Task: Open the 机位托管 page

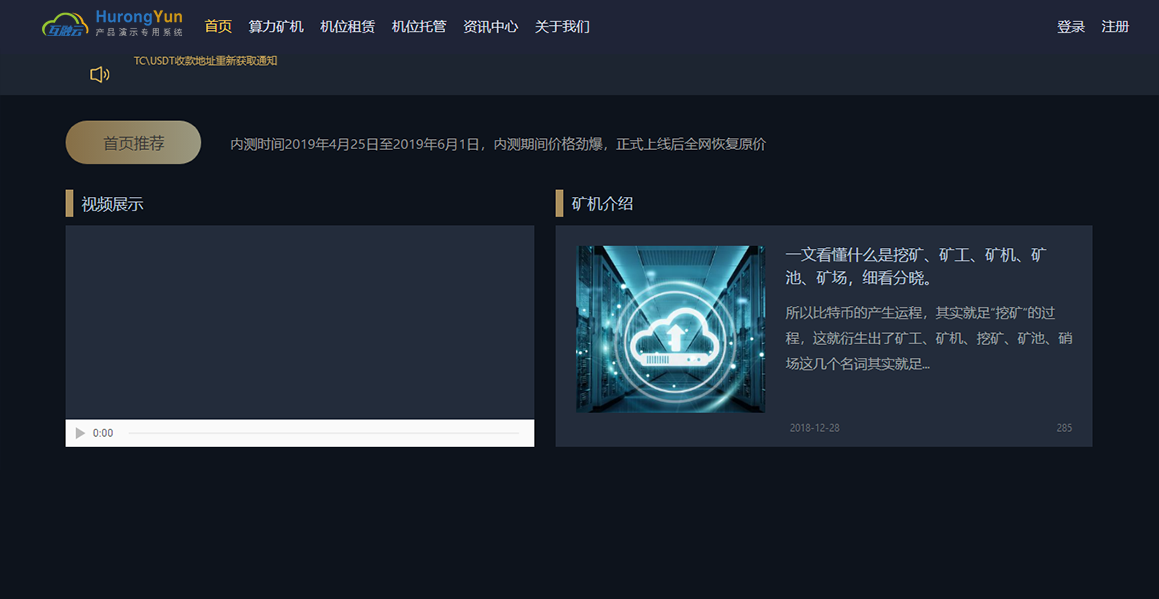Action: (419, 26)
